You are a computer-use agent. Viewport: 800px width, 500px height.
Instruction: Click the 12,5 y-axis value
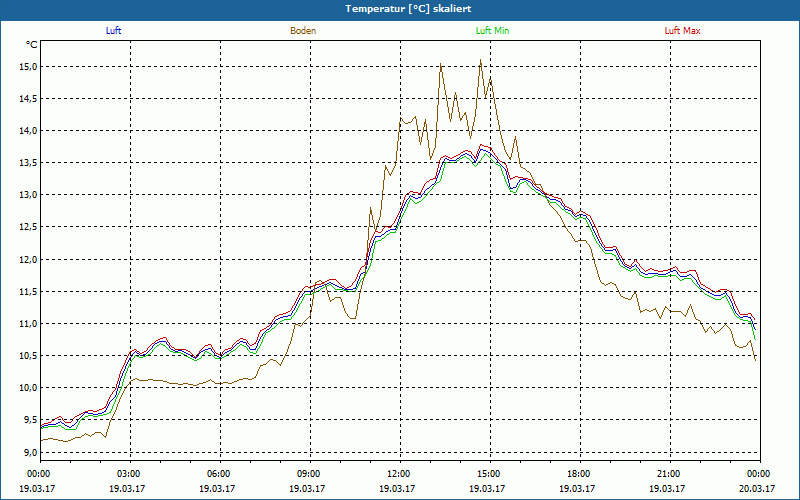pos(29,228)
